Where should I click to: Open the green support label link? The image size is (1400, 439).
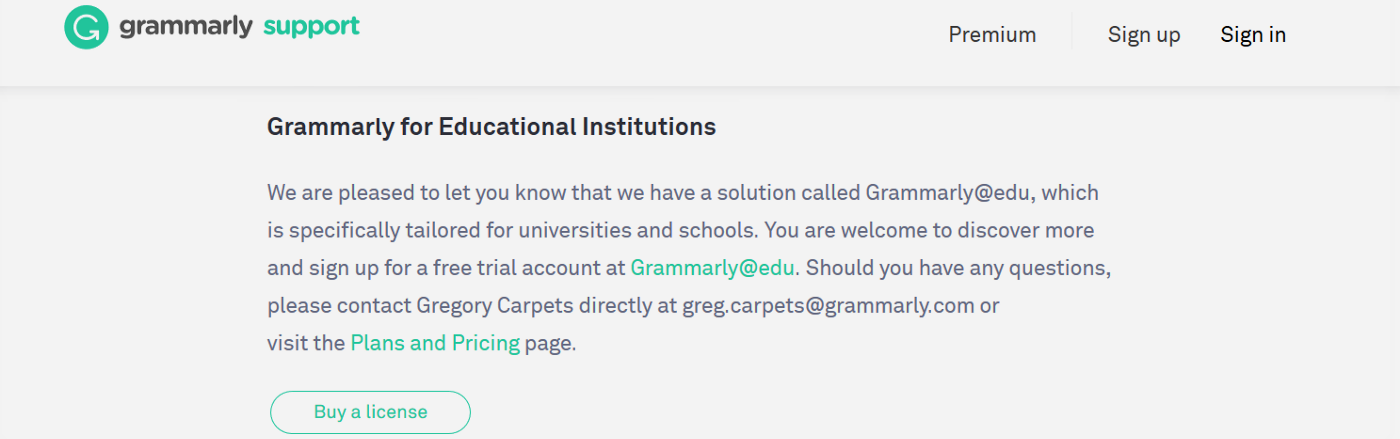(311, 27)
